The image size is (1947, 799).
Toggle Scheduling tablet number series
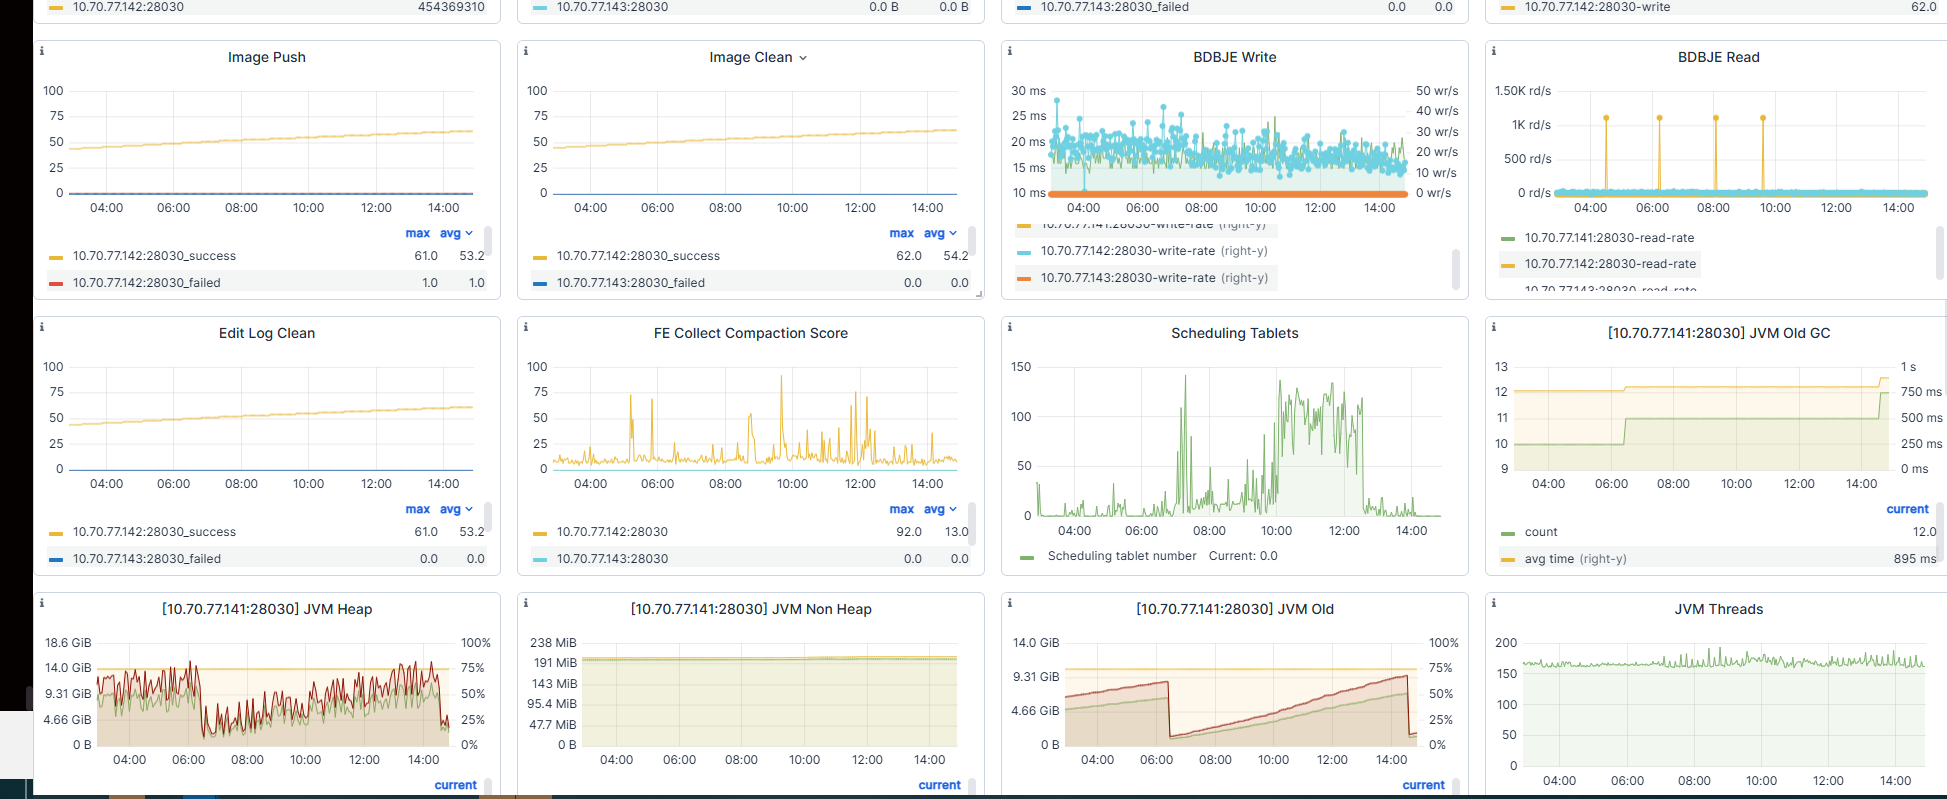pyautogui.click(x=1122, y=556)
